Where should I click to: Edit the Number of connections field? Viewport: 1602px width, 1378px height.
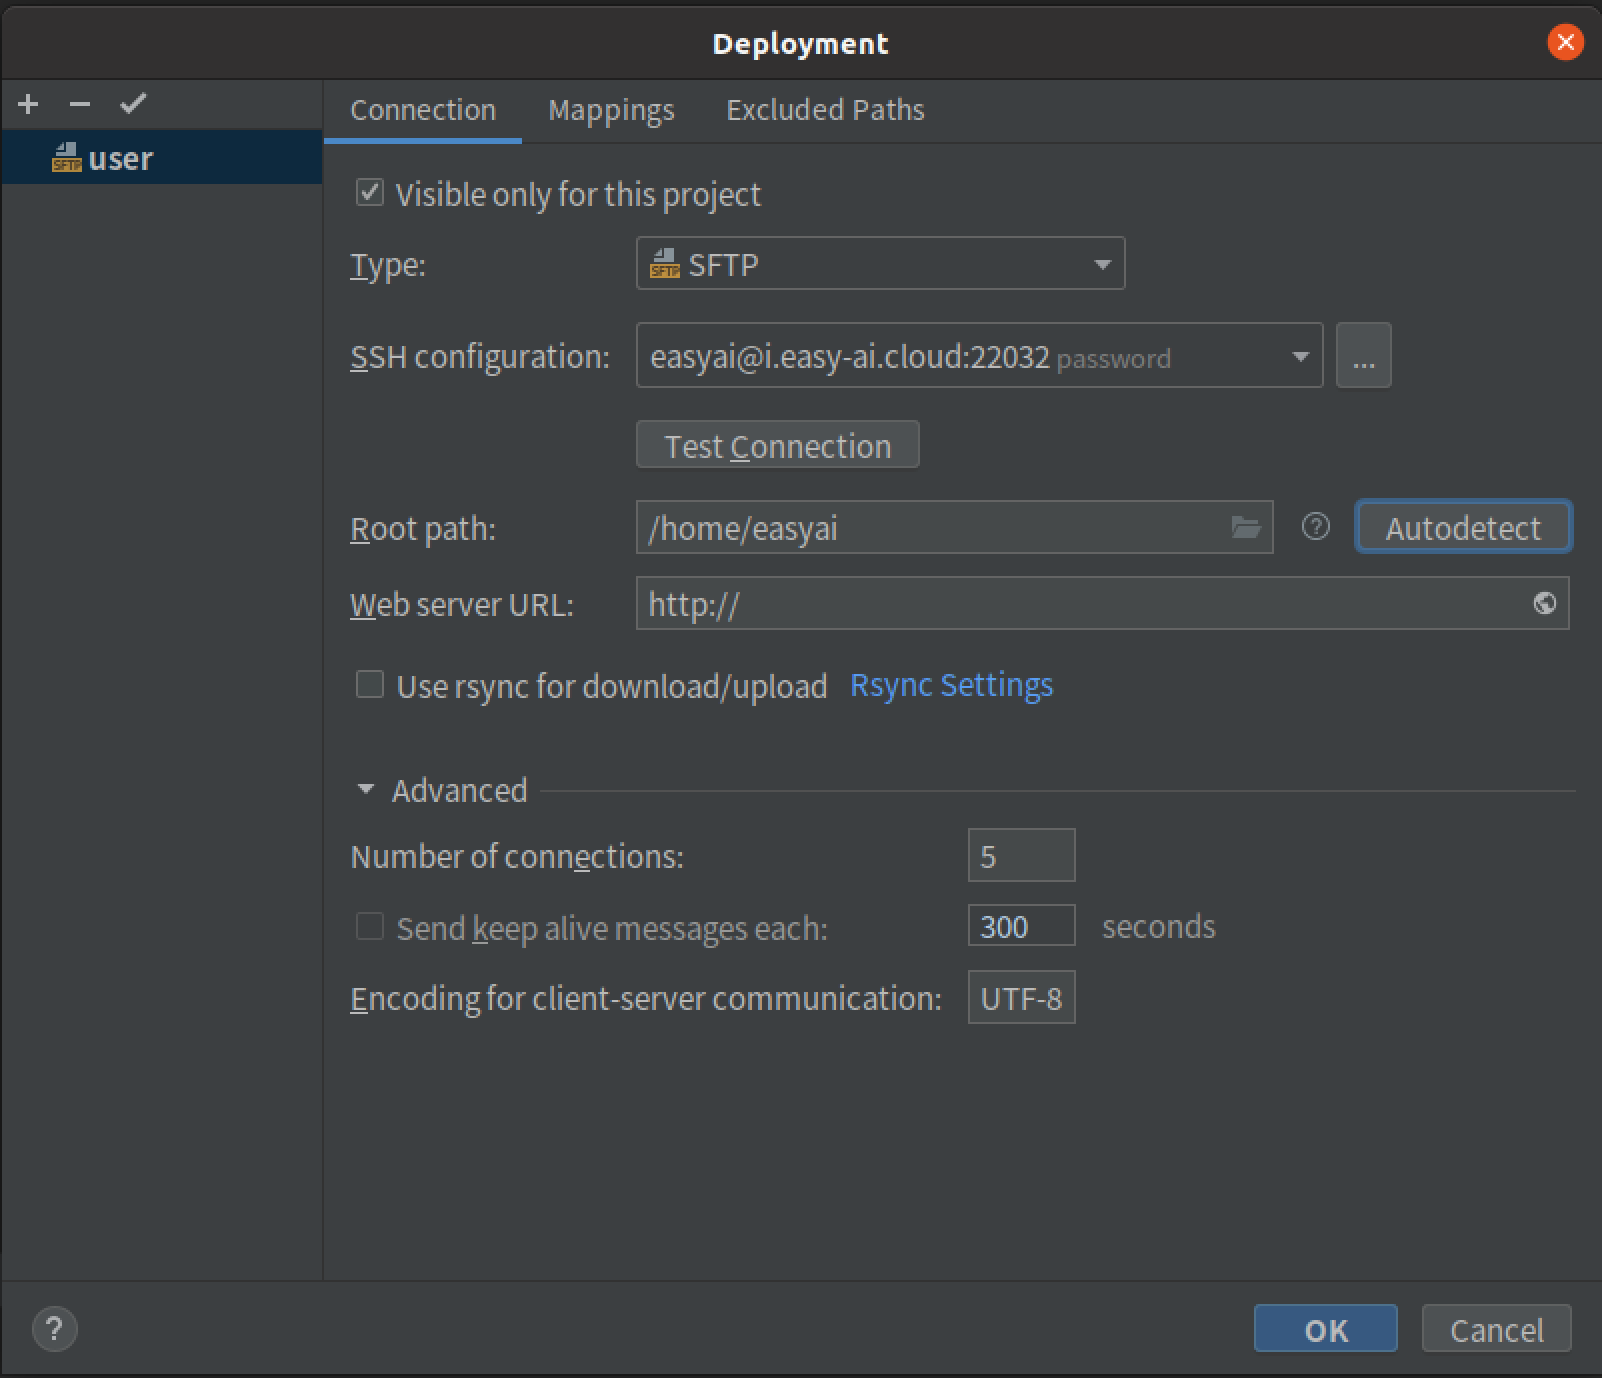(1021, 856)
